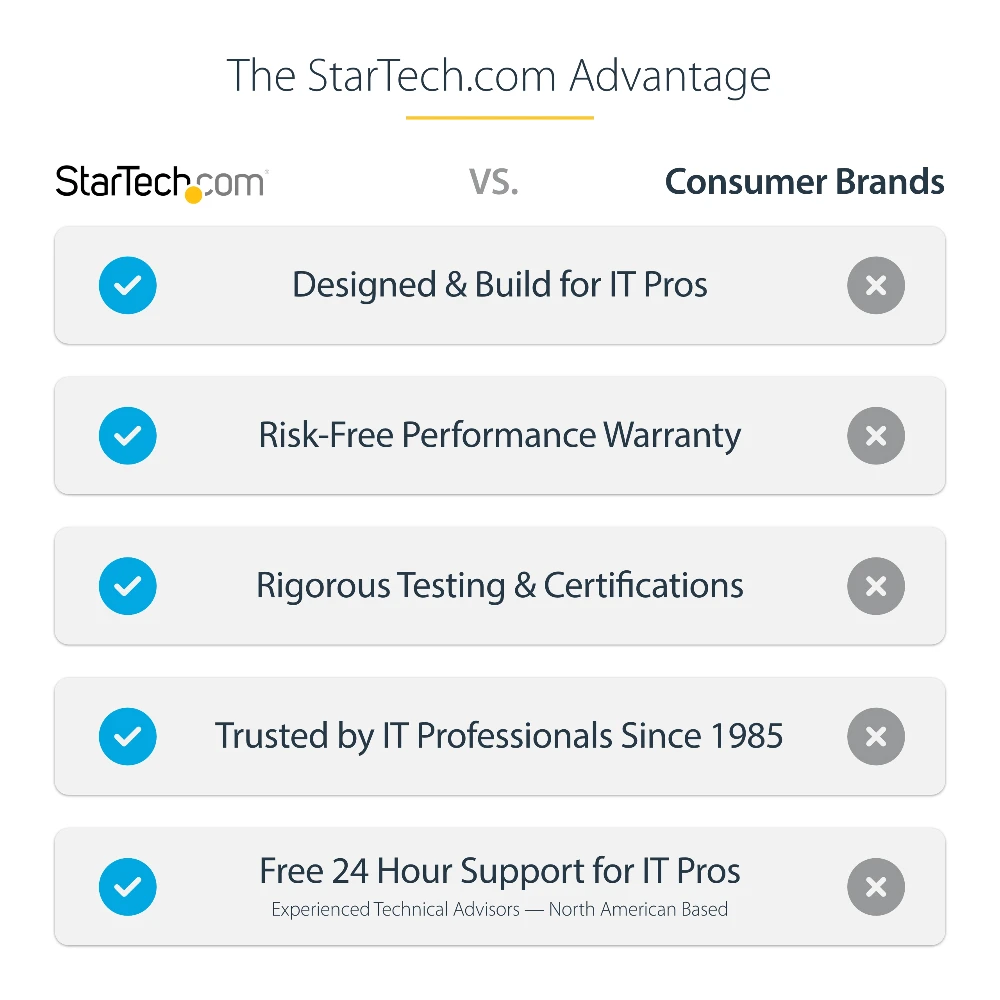Click blue checkmark beside Trusted by IT Professionals
The image size is (1000, 1000).
[128, 737]
